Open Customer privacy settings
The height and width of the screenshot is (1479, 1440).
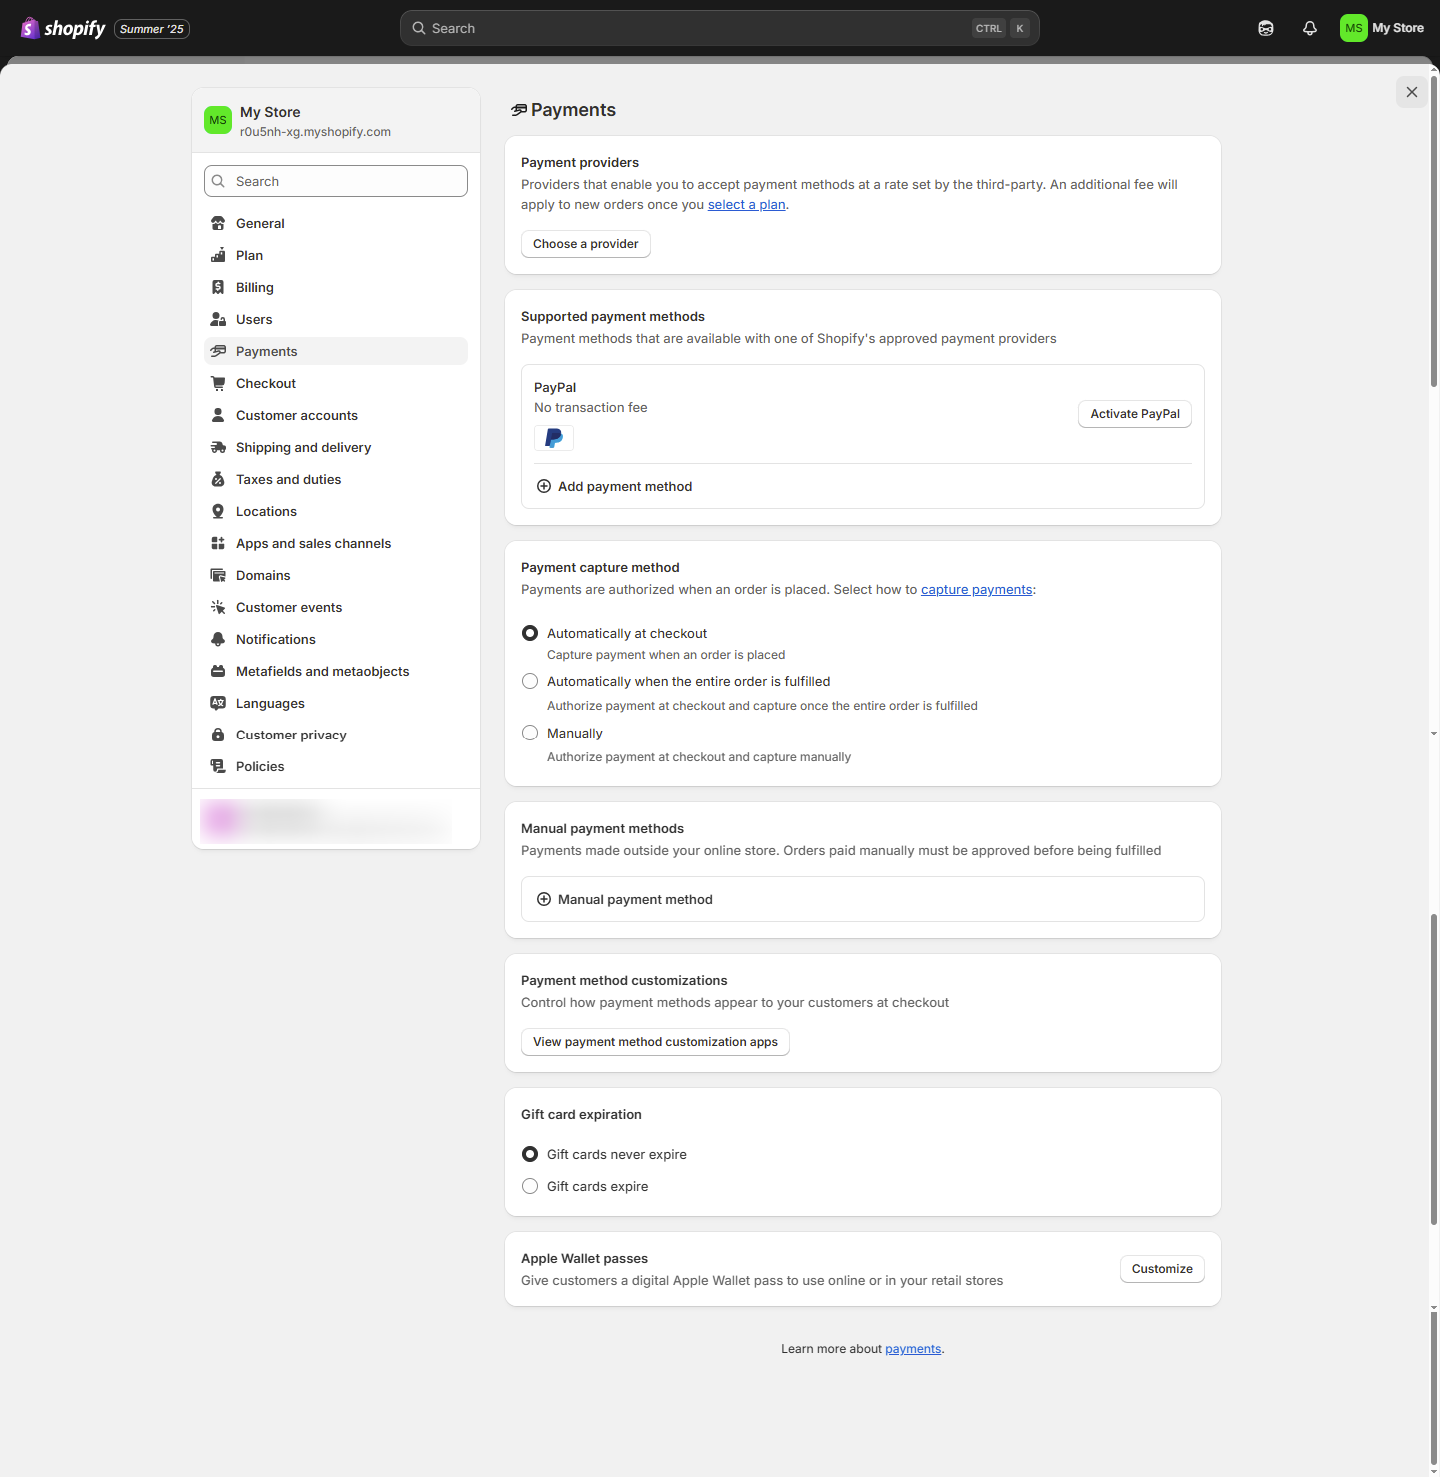(x=336, y=735)
